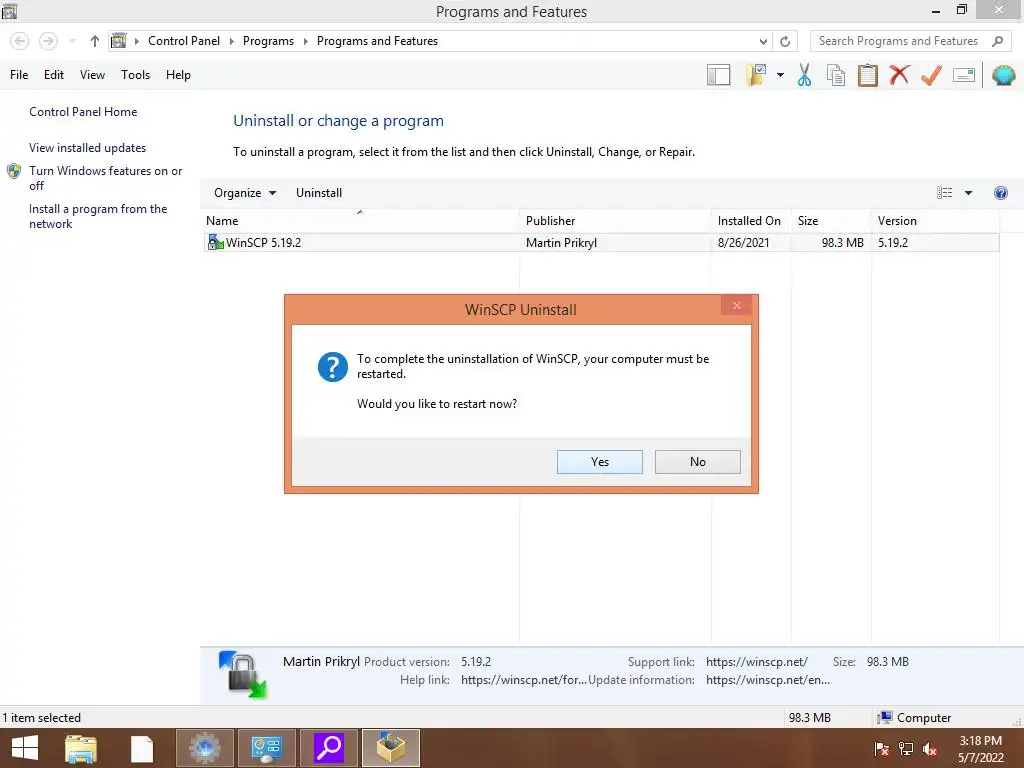Click the network tray icon
The image size is (1024, 768).
906,749
